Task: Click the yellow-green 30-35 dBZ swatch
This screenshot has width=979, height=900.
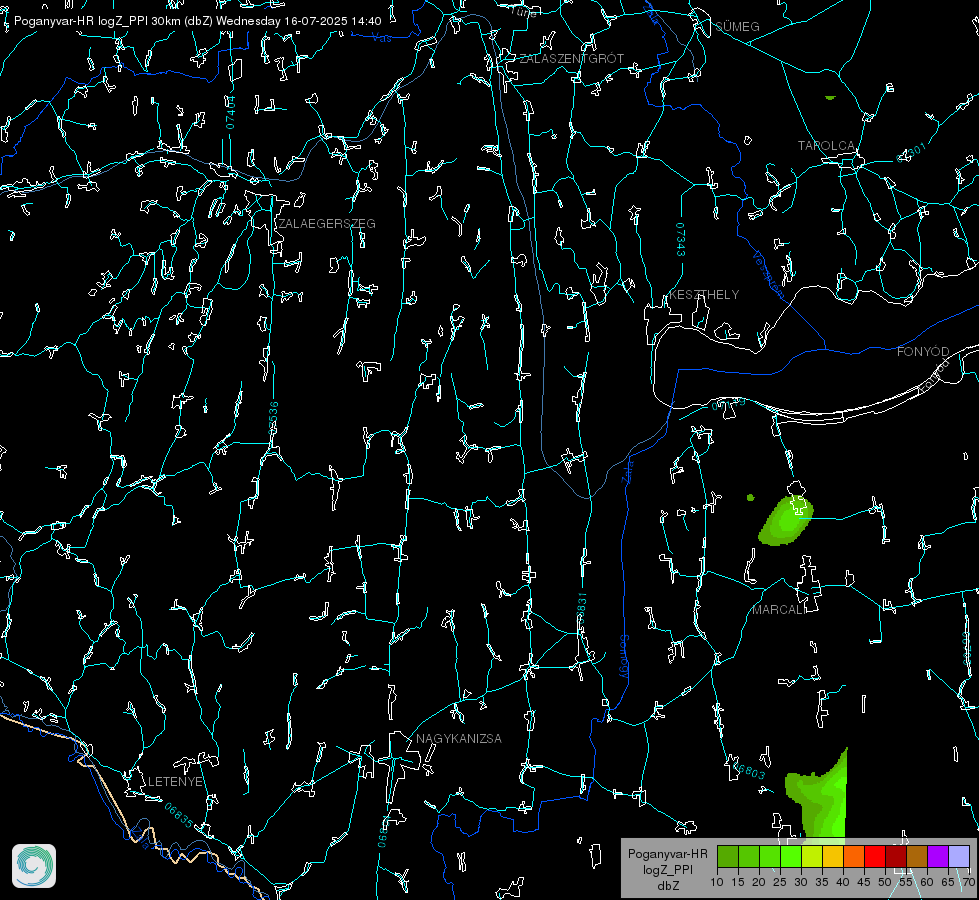Action: click(x=812, y=856)
